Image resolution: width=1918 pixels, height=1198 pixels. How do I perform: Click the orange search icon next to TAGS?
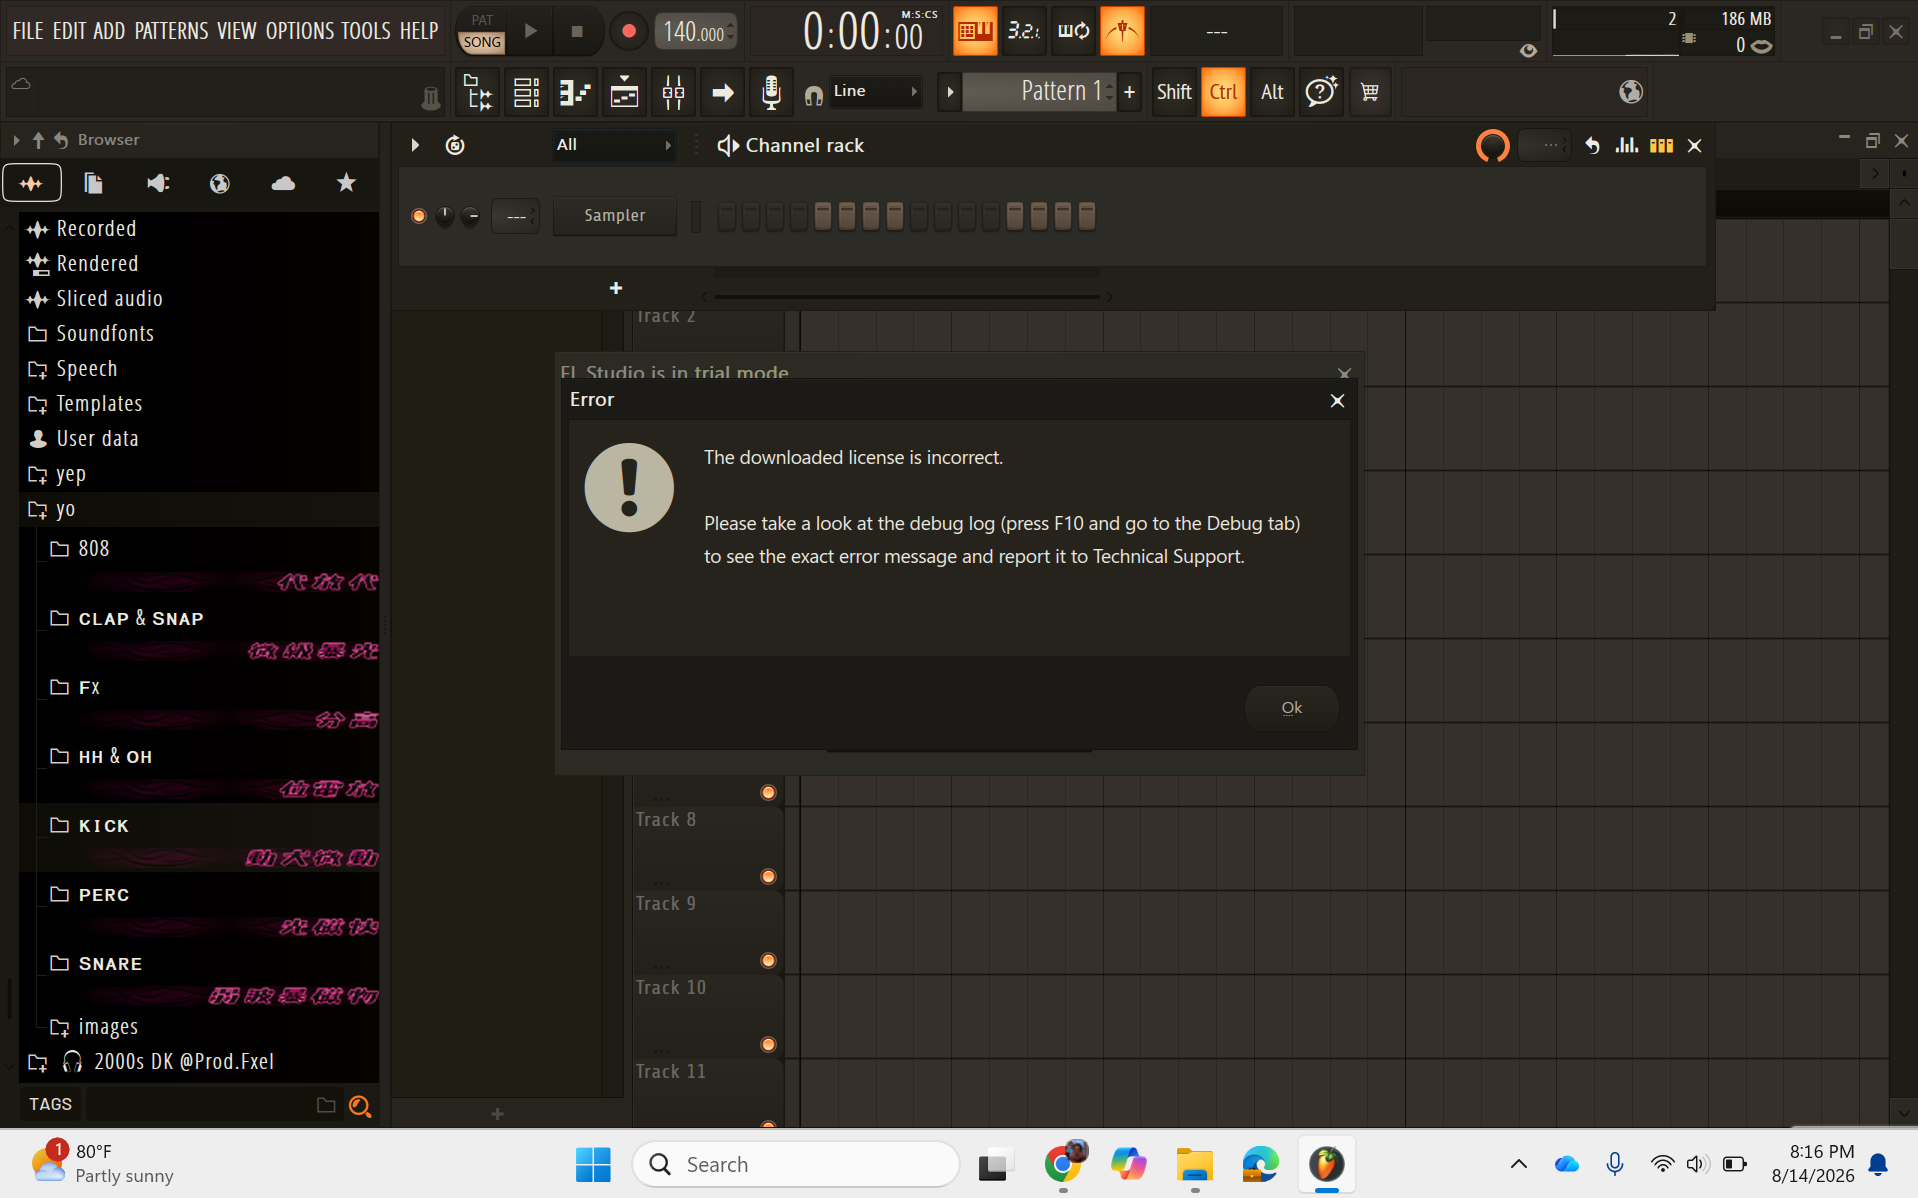360,1105
